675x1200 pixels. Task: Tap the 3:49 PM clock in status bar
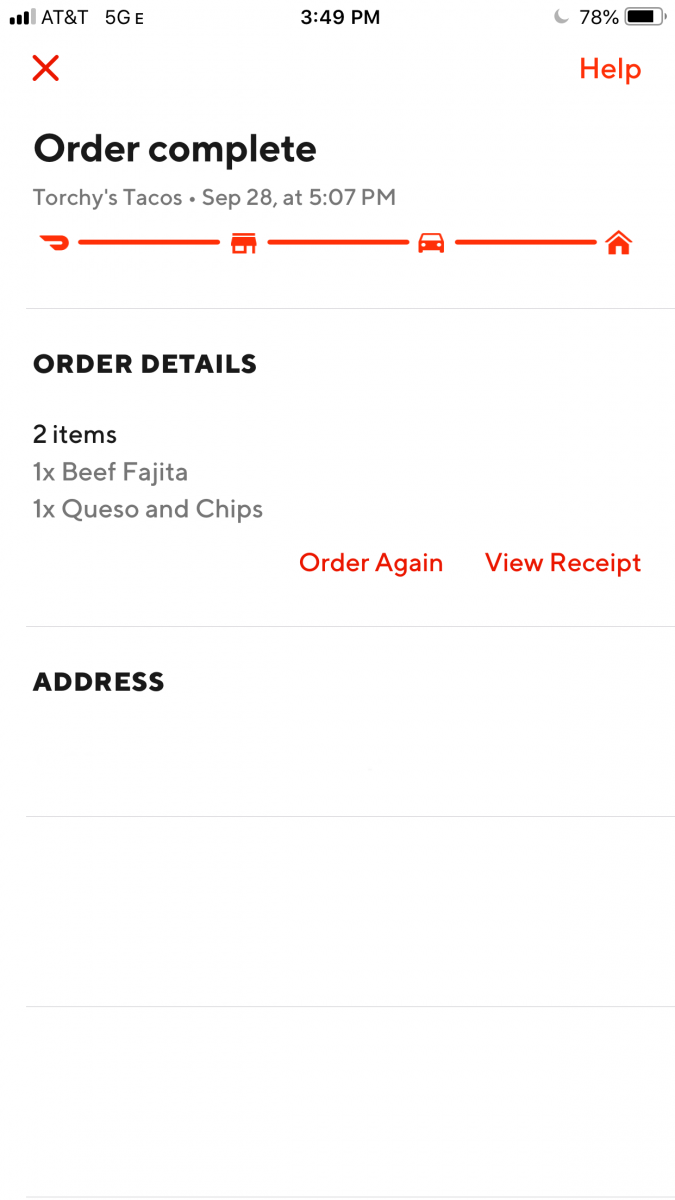coord(340,17)
